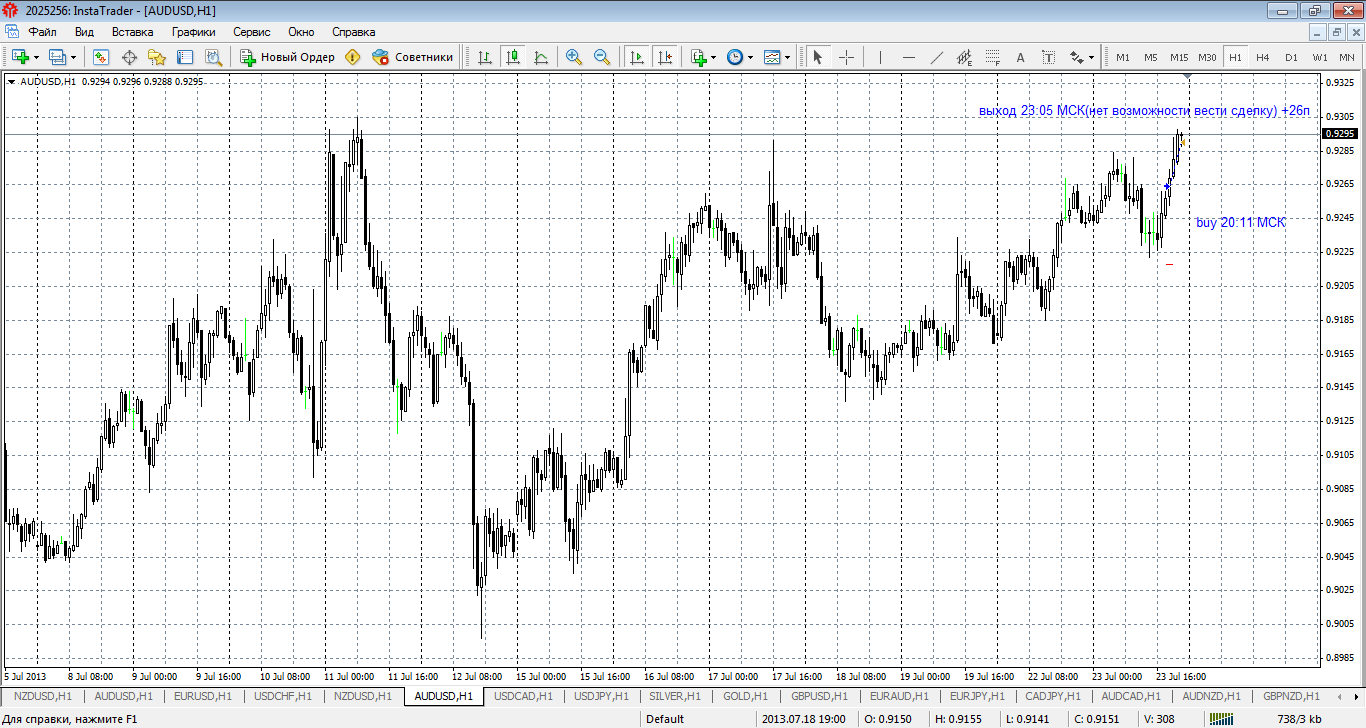The height and width of the screenshot is (728, 1366).
Task: Select the 'buy 20:11 МСК' chart label
Action: click(x=1241, y=222)
